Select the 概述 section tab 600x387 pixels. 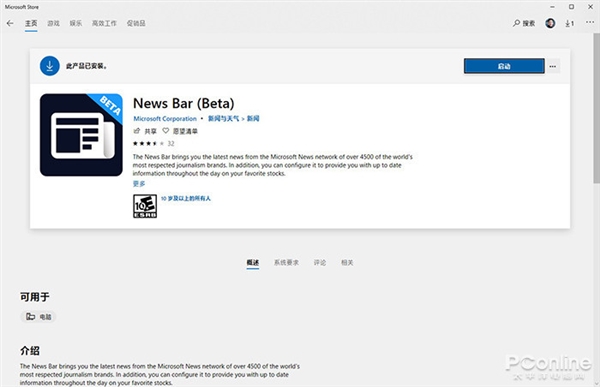pyautogui.click(x=253, y=263)
